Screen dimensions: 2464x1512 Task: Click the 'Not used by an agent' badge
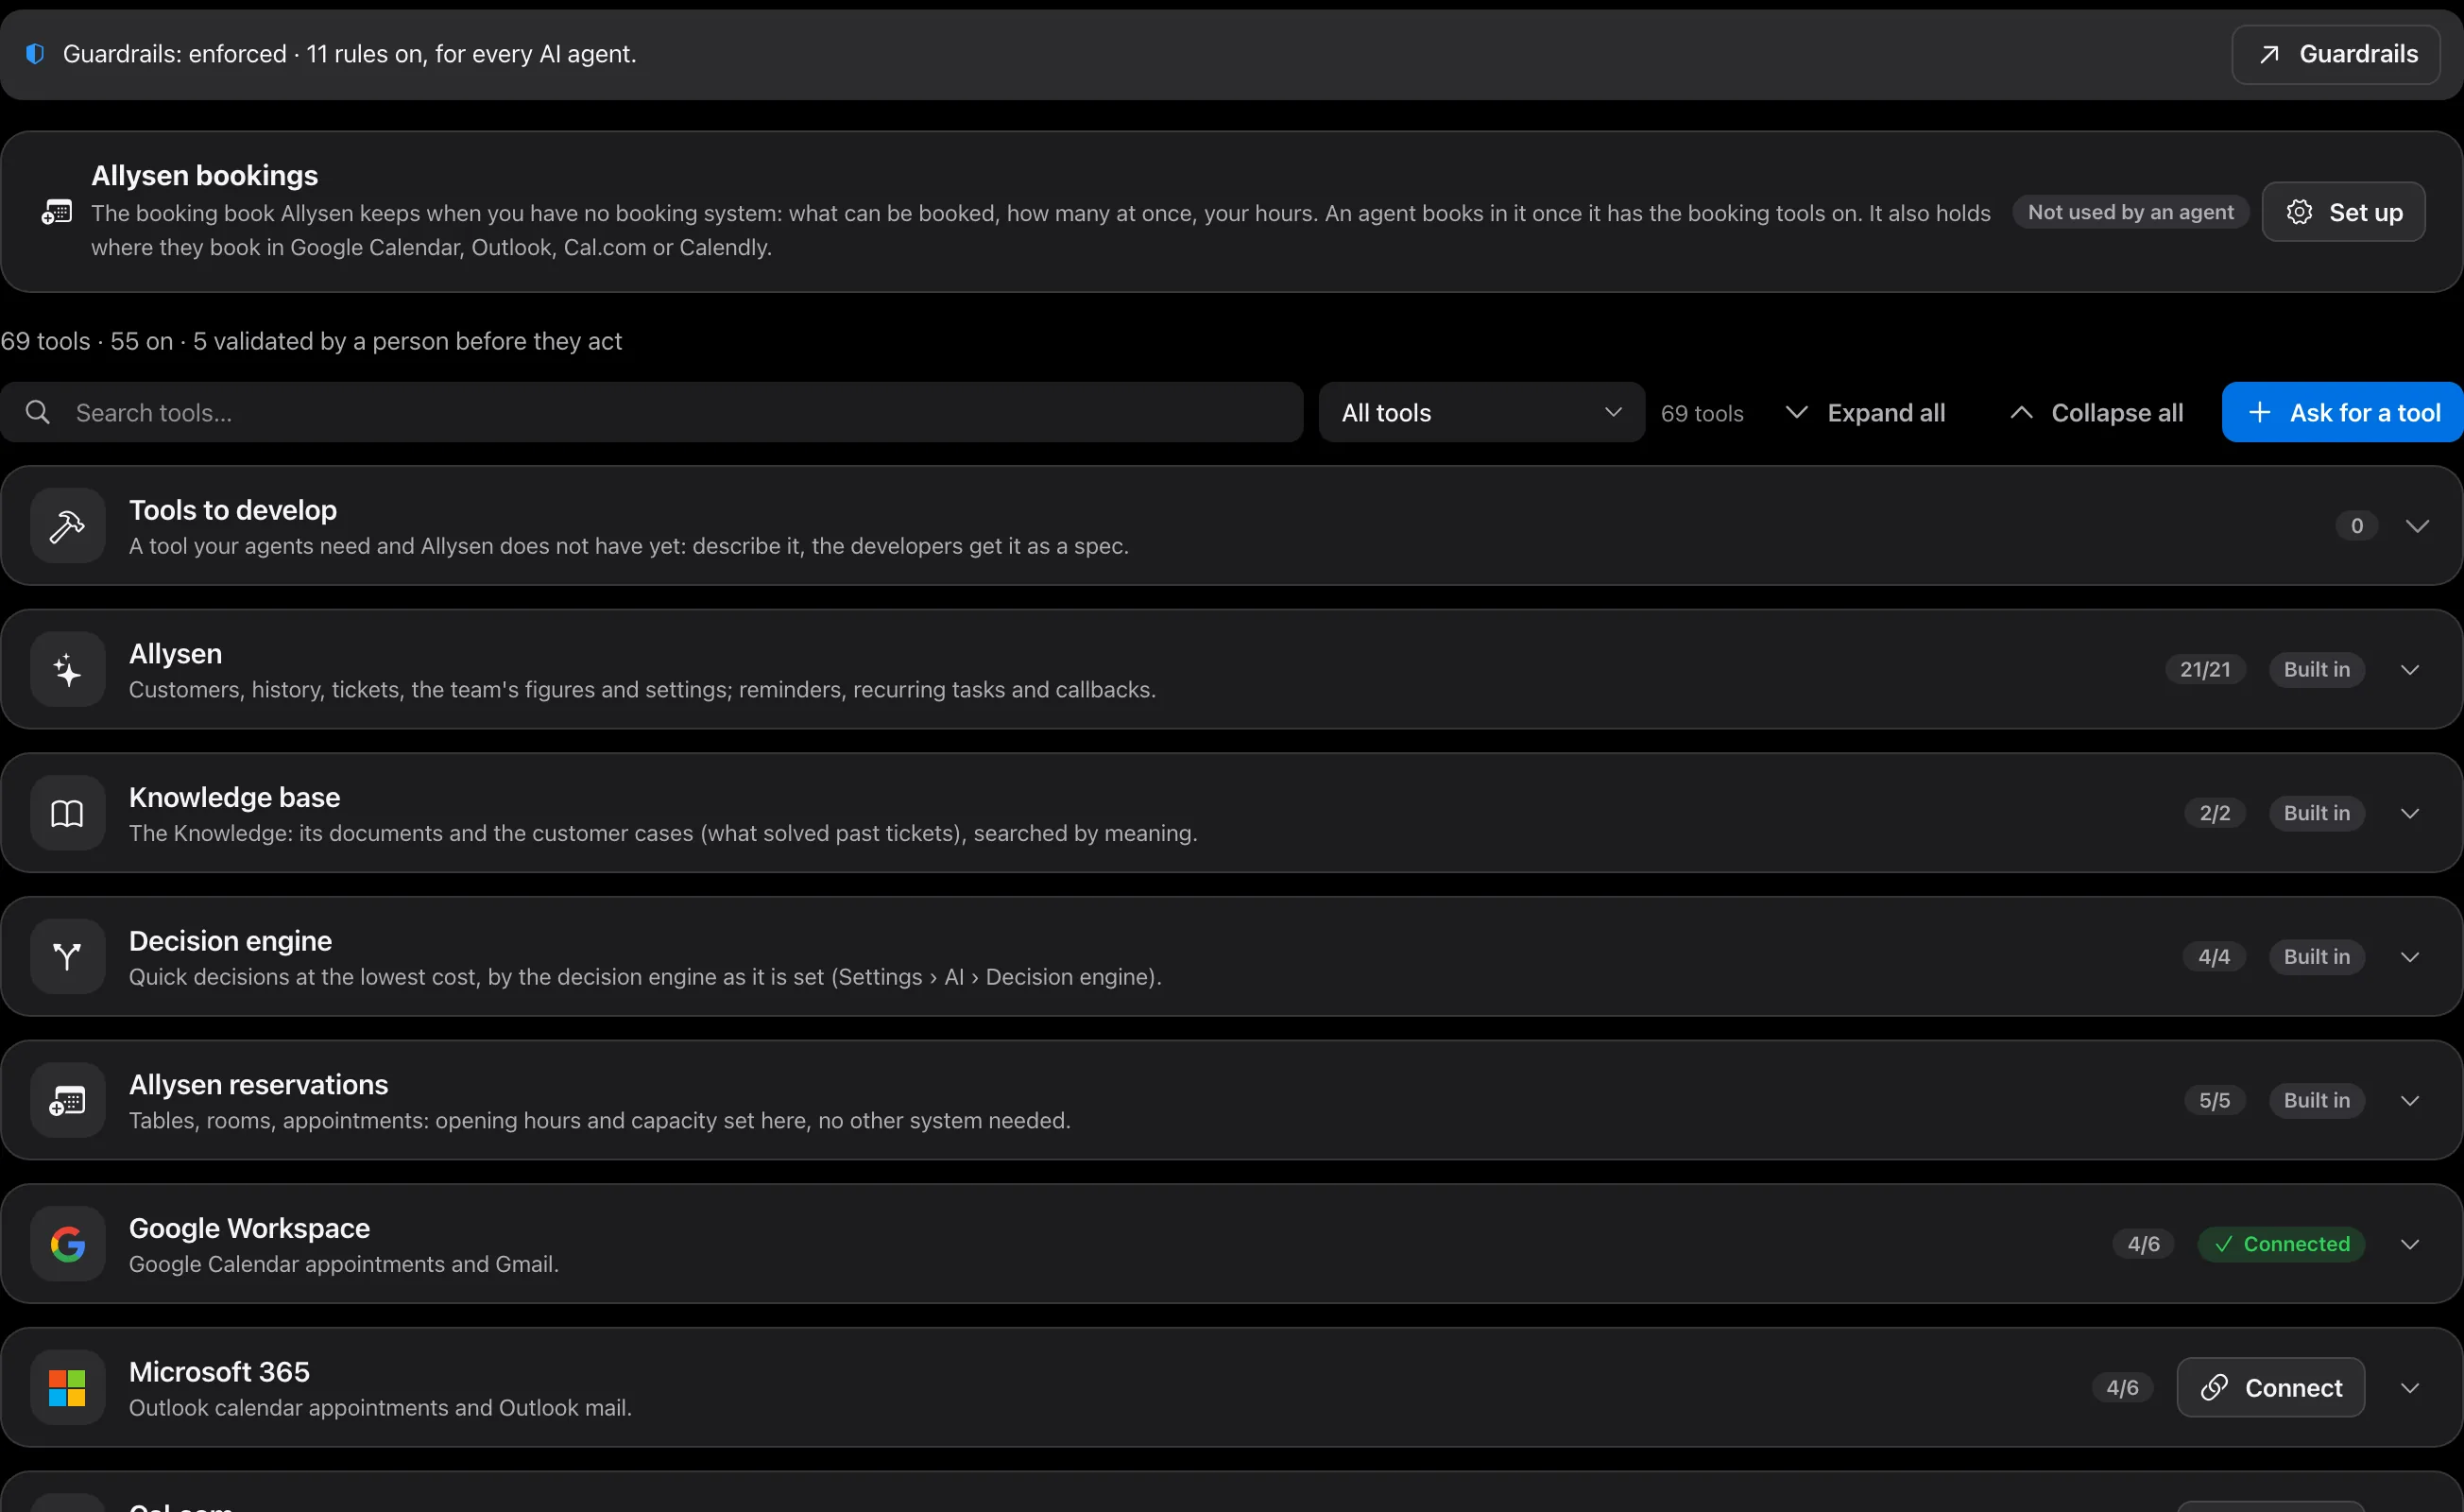tap(2130, 212)
